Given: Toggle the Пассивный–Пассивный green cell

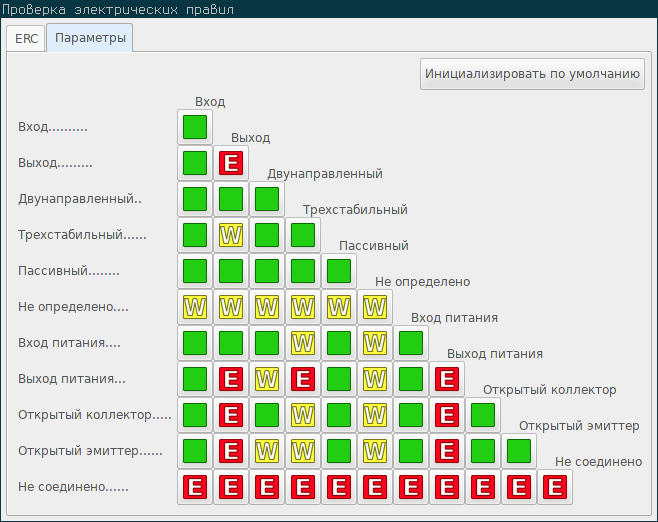Looking at the screenshot, I should click(x=339, y=271).
